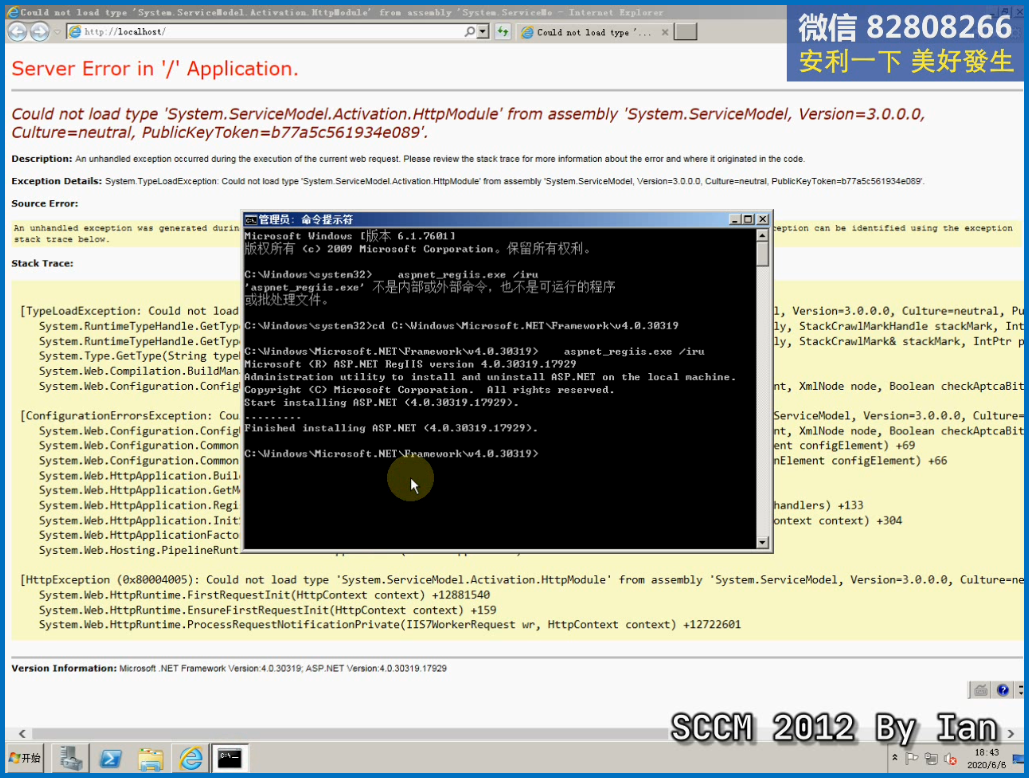
Task: Click the 'aspnet_regiis.exe /iru' command in the Framework folder
Action: click(x=634, y=352)
